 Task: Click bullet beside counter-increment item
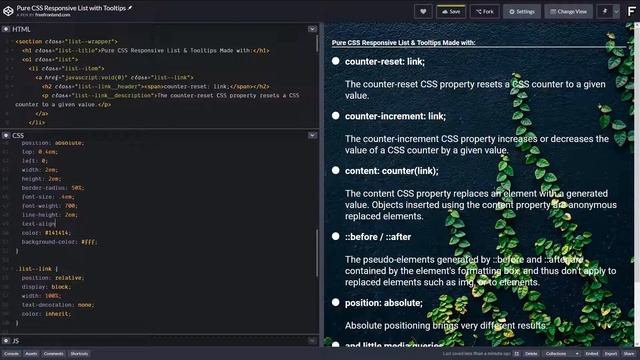pyautogui.click(x=336, y=116)
